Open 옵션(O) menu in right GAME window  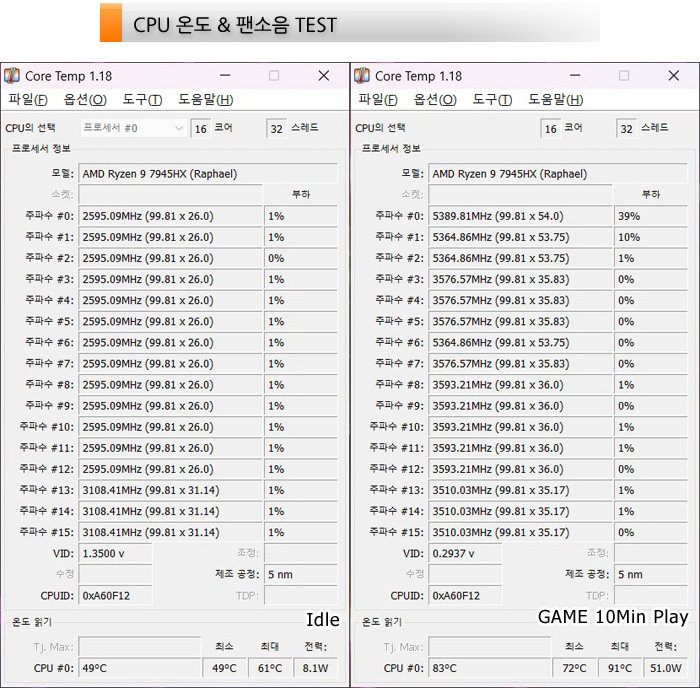click(435, 99)
